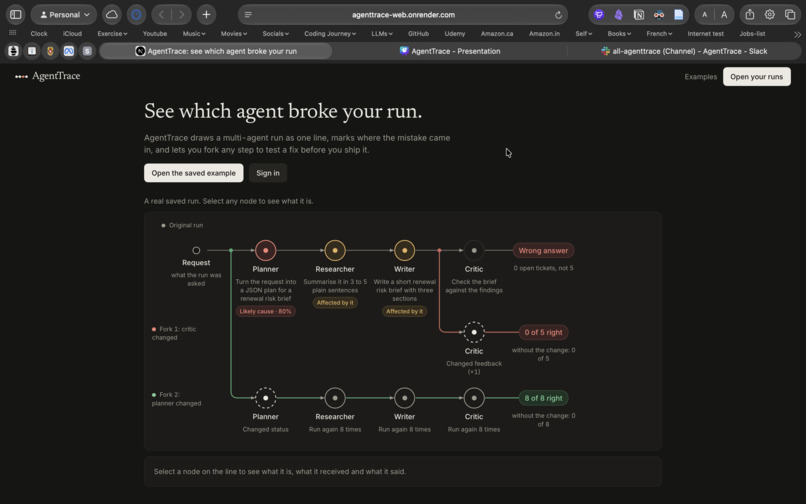This screenshot has width=806, height=504.
Task: Open the Notion web clipper extension
Action: (638, 14)
